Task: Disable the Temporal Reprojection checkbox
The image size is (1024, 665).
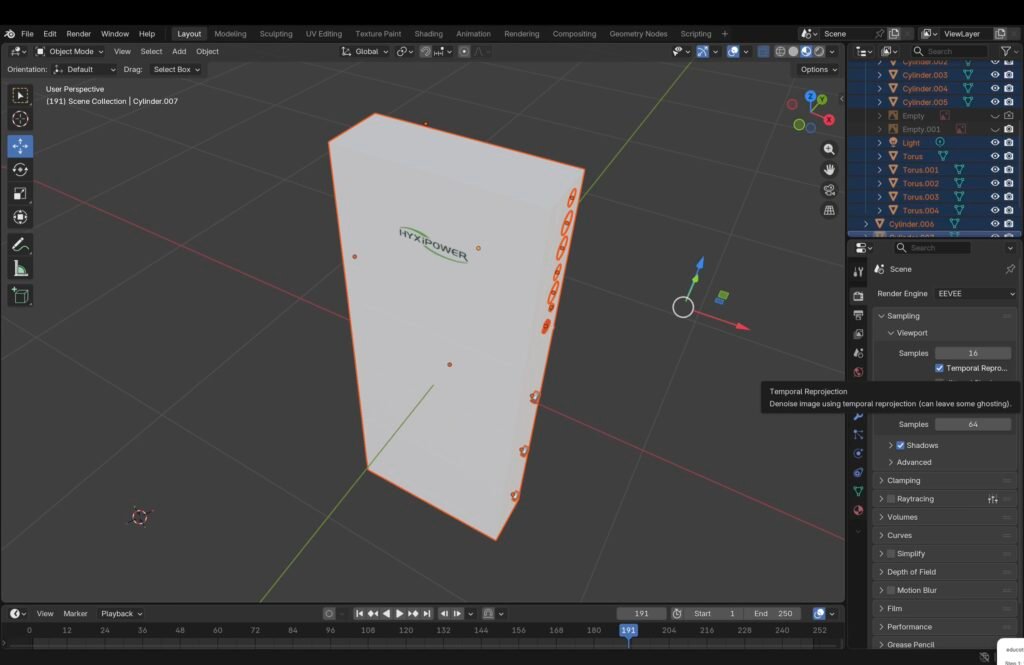Action: [x=939, y=368]
